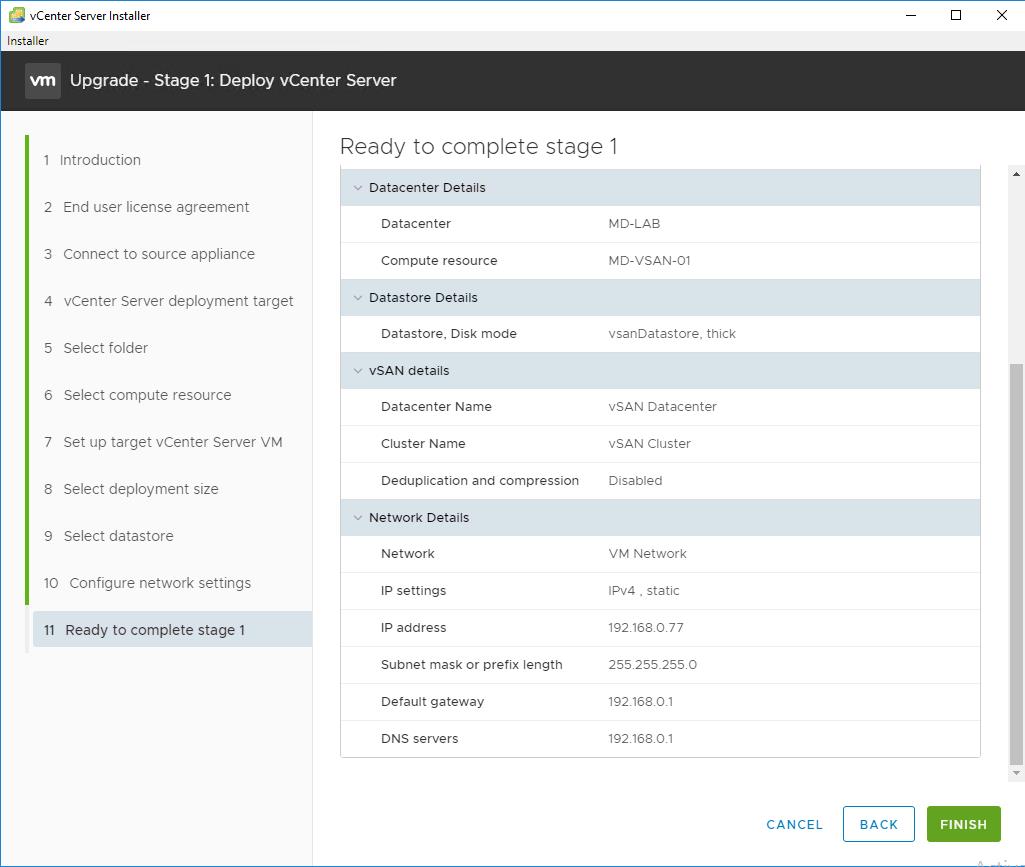Collapse the Network Details section
This screenshot has width=1025, height=867.
pos(358,517)
